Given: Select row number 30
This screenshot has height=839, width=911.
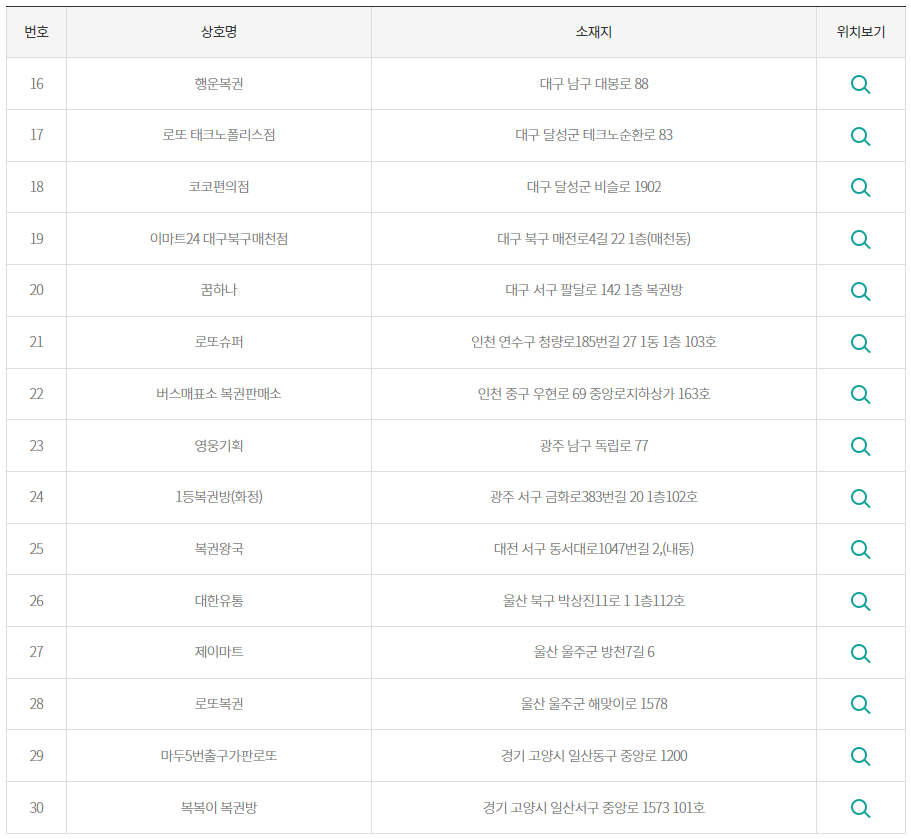Looking at the screenshot, I should click(x=37, y=808).
